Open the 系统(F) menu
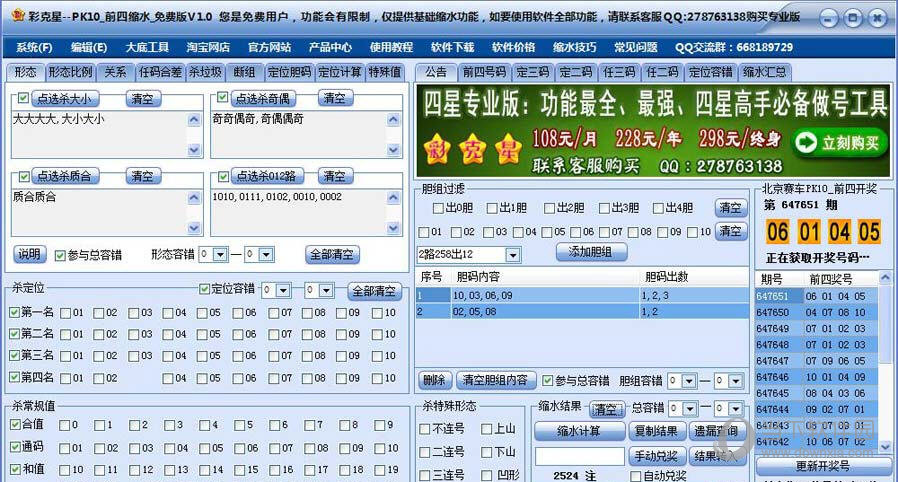The width and height of the screenshot is (898, 482). tap(34, 48)
